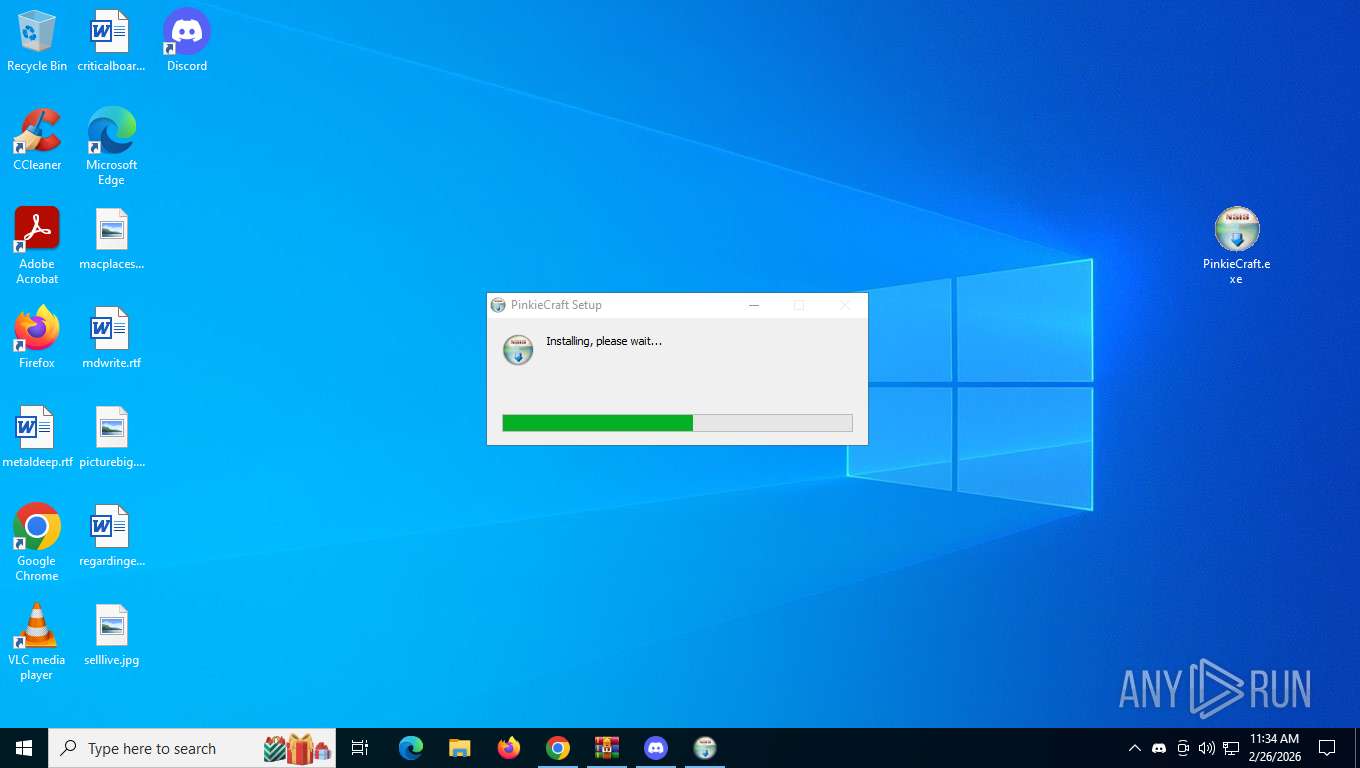Click the gift search highlights icon

click(x=297, y=748)
